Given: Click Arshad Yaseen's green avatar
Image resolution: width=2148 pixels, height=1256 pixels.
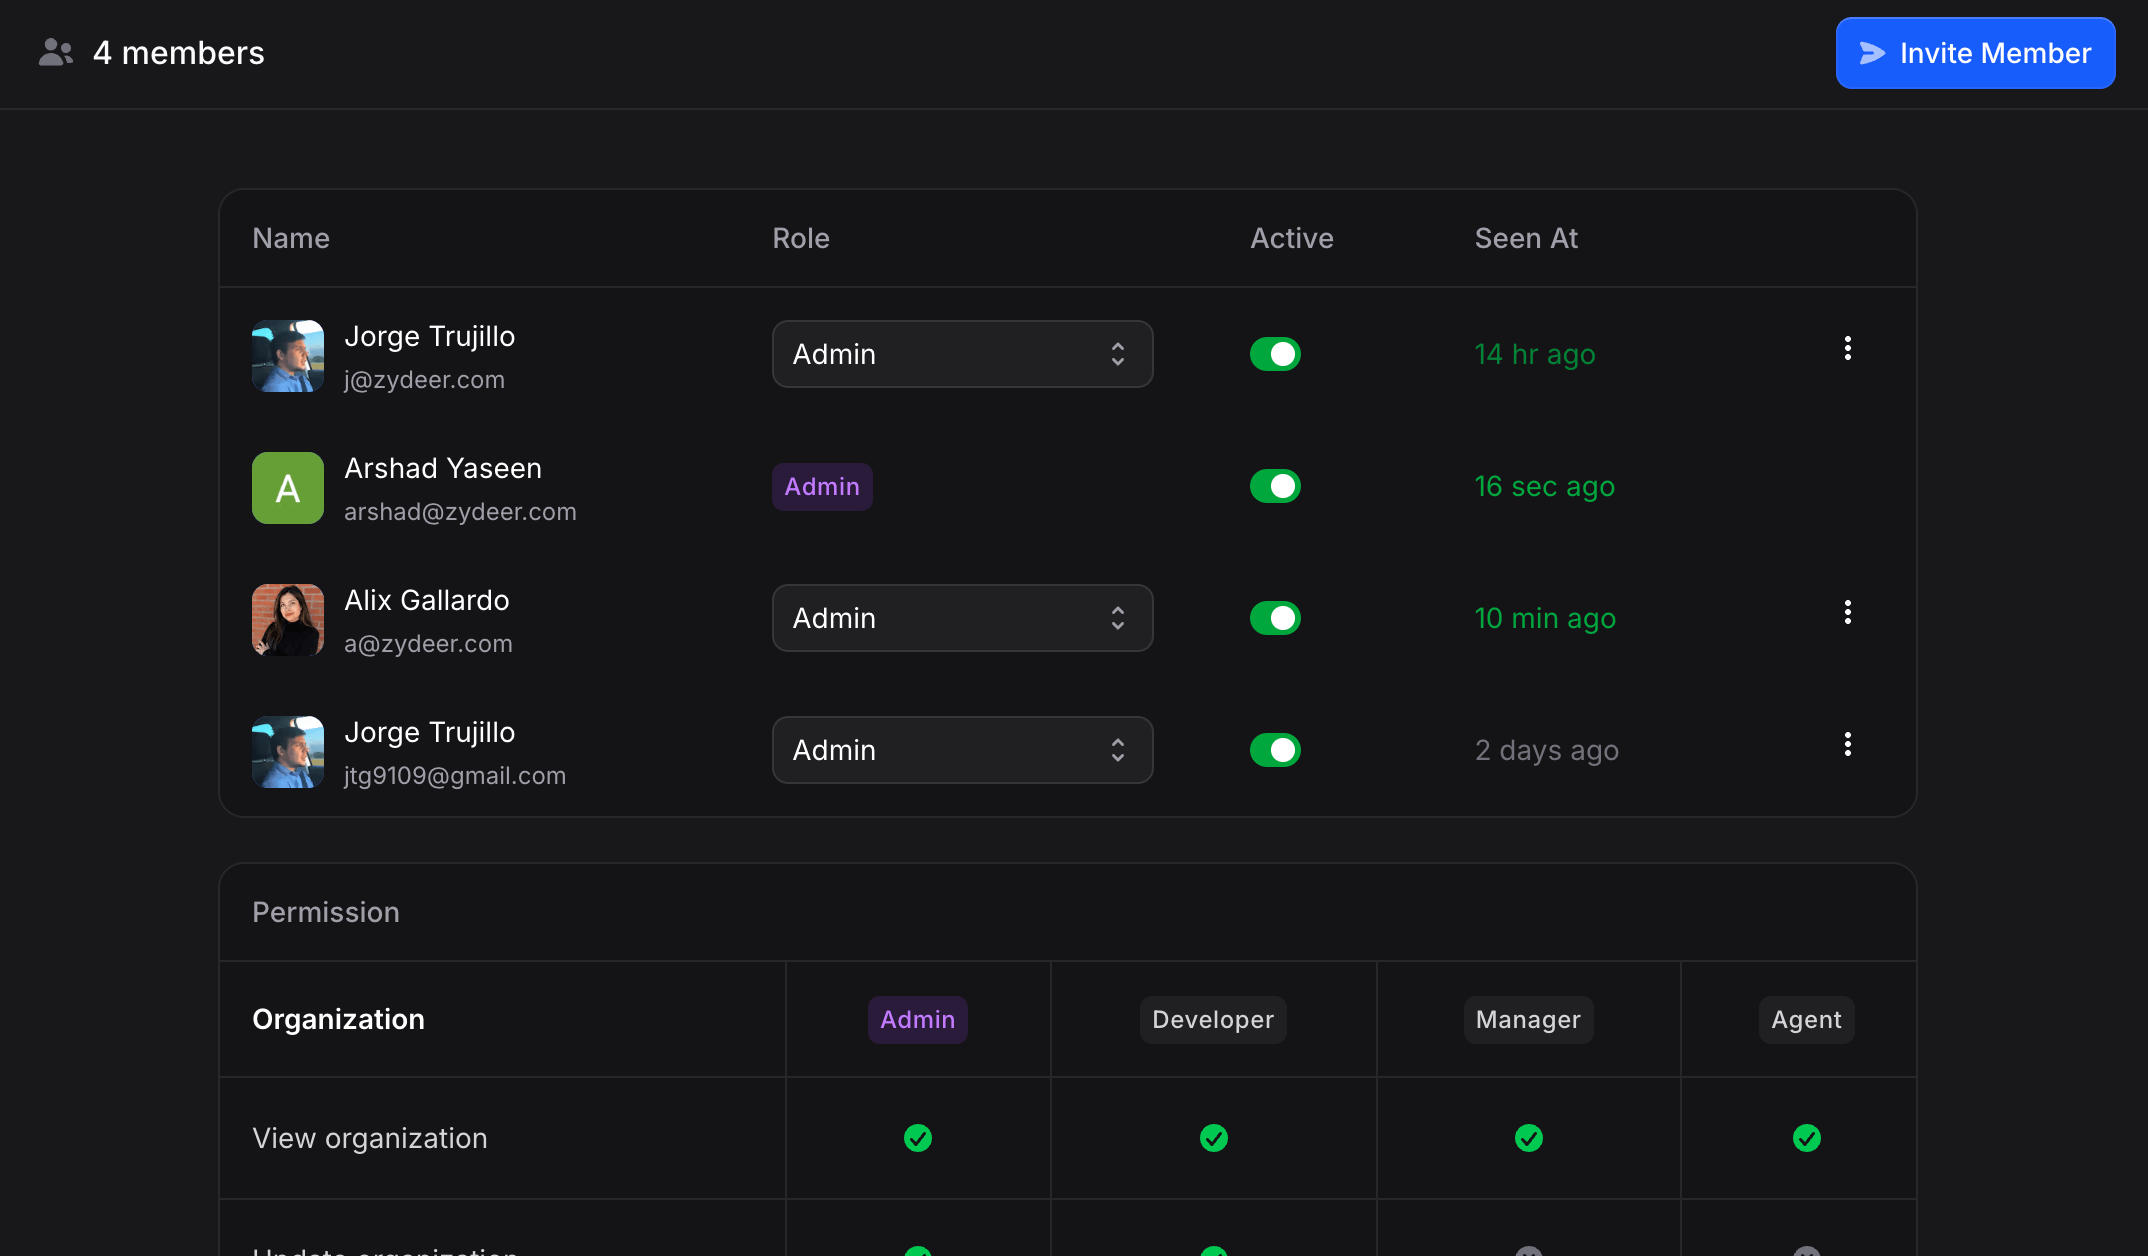Looking at the screenshot, I should (x=287, y=488).
